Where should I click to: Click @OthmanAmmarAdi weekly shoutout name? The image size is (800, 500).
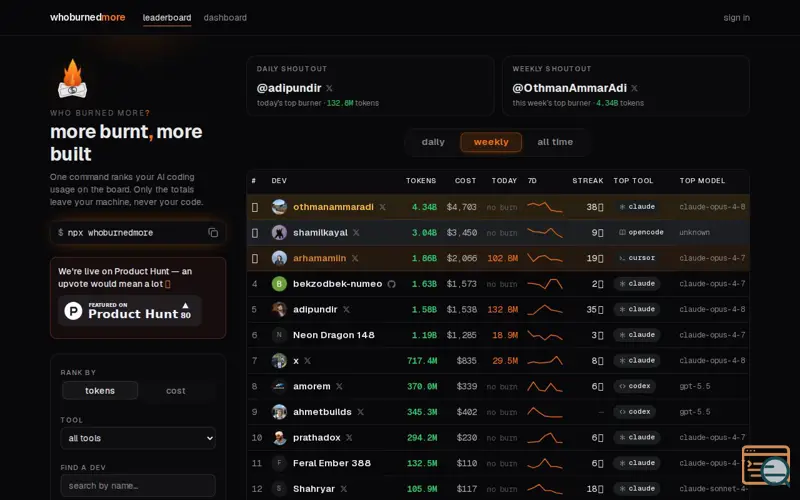pos(569,88)
